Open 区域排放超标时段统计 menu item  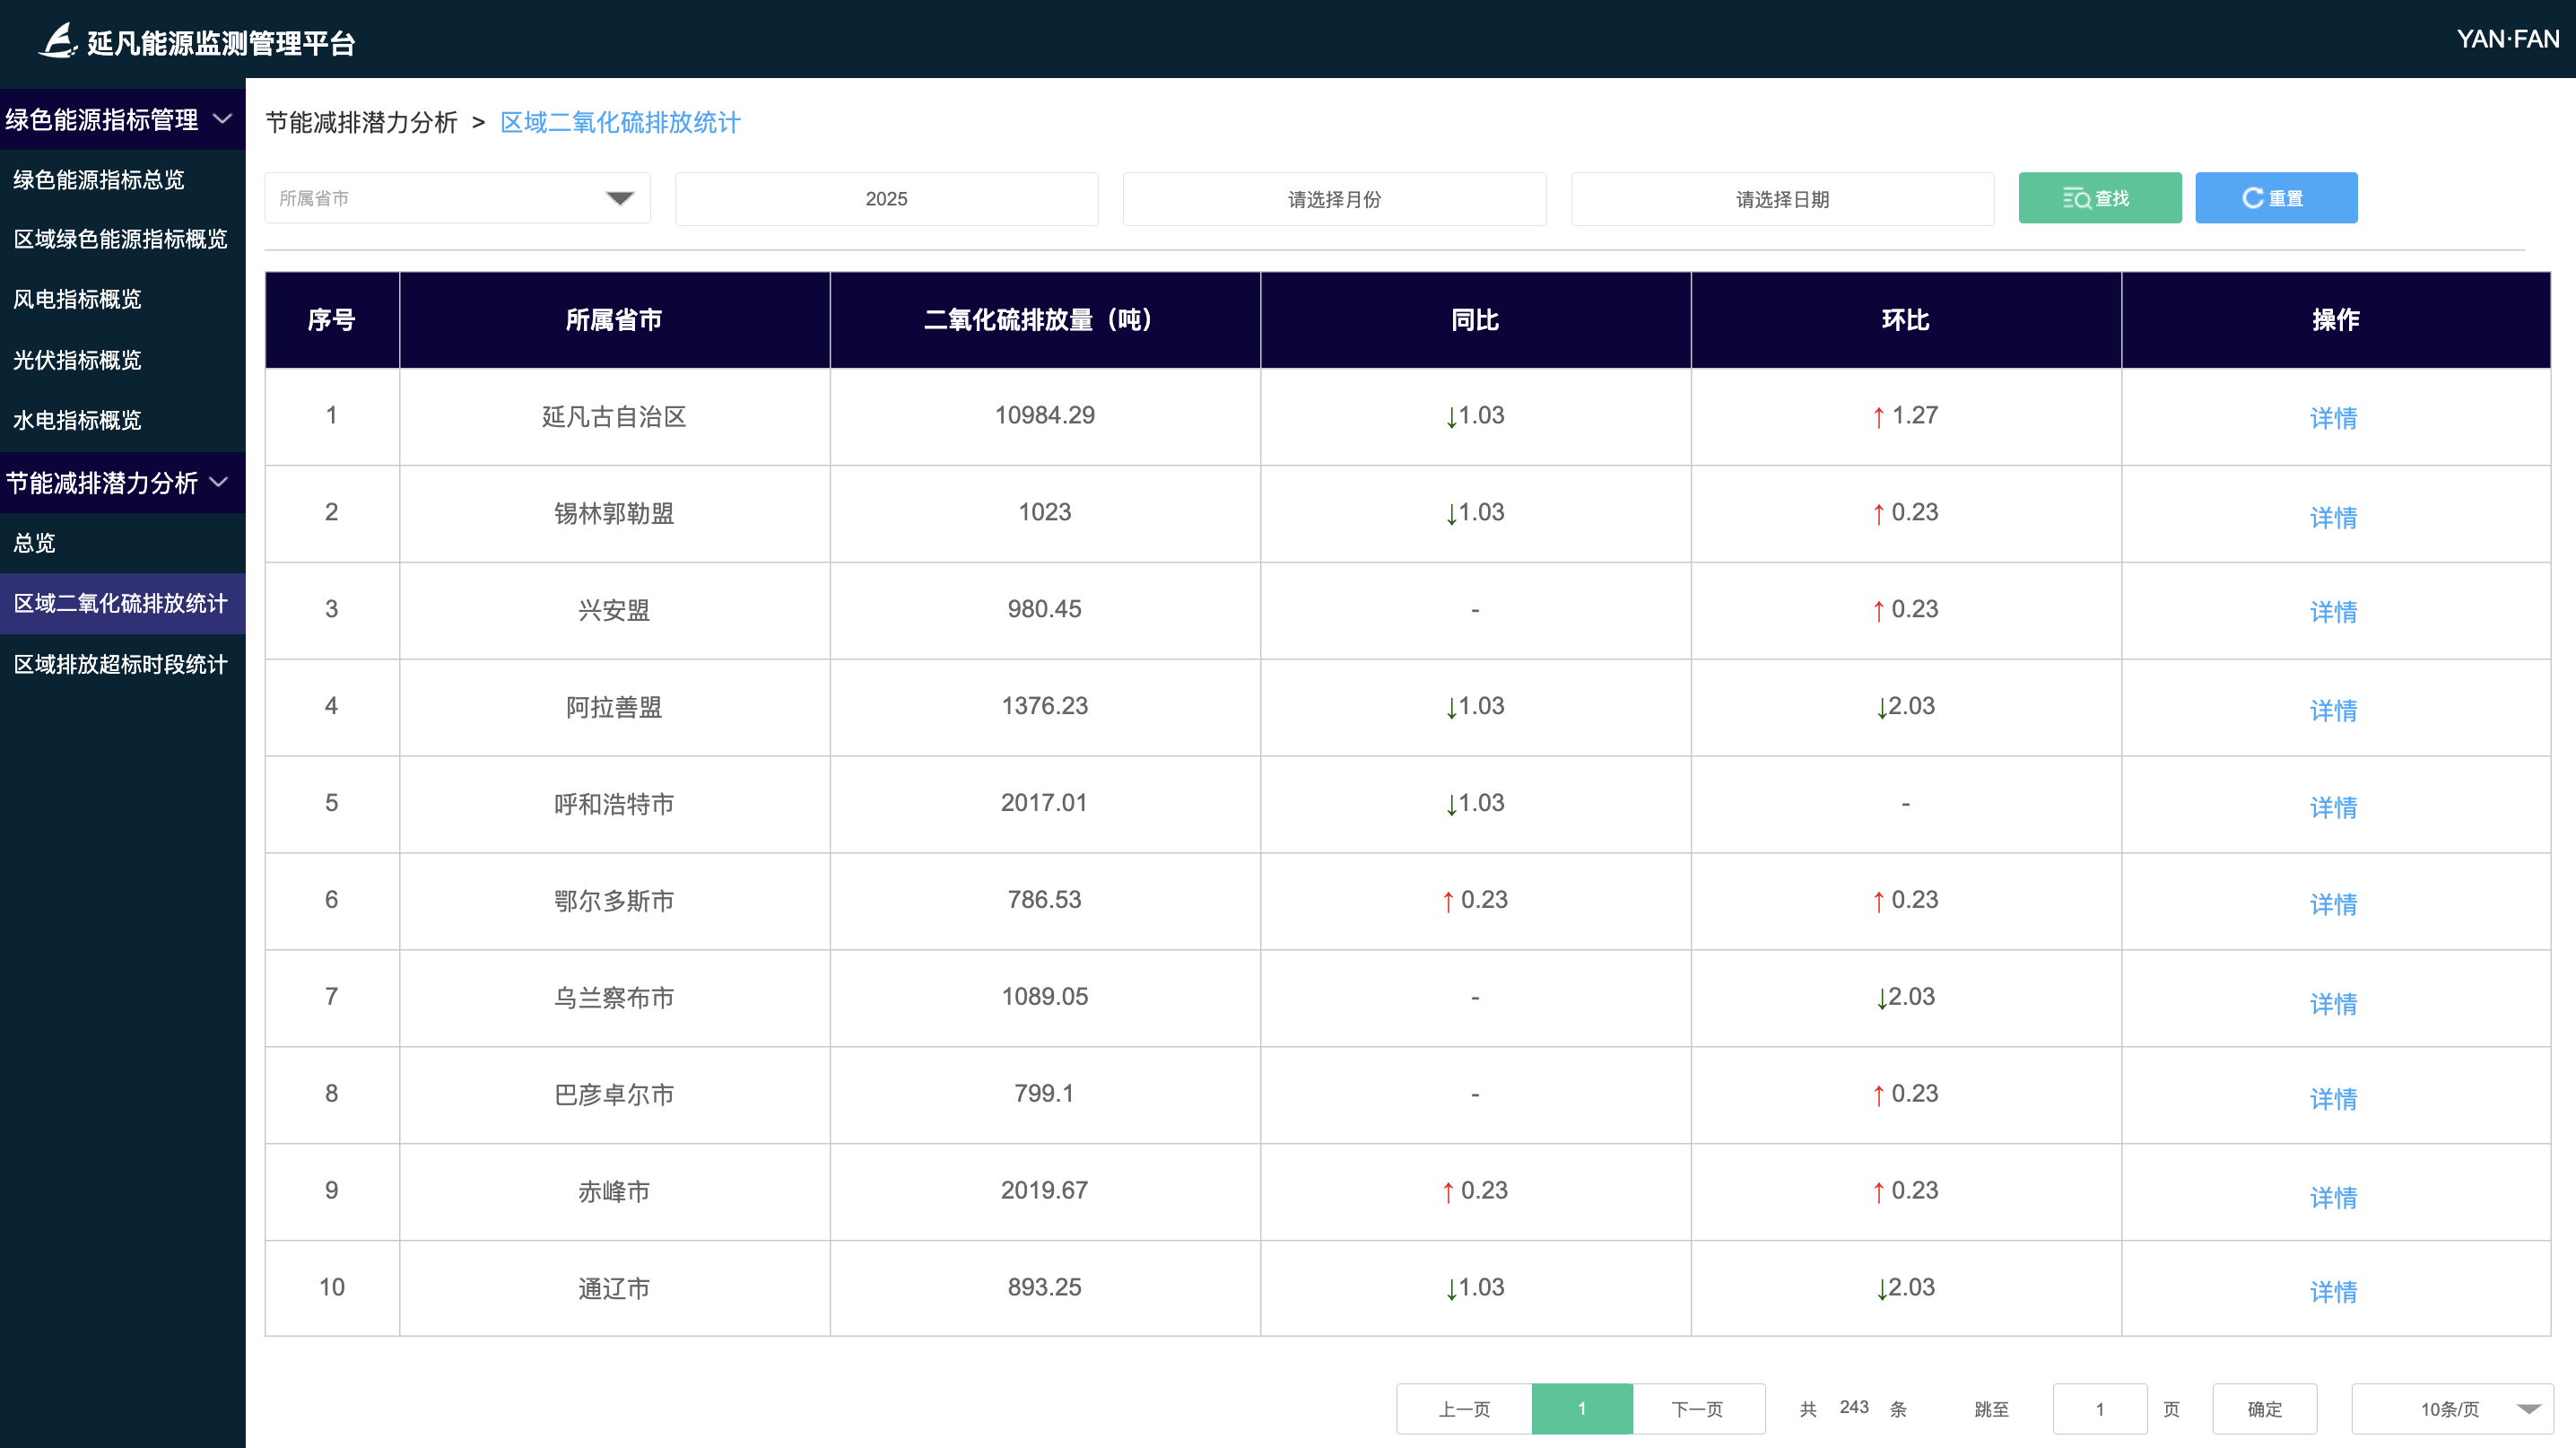pos(120,664)
